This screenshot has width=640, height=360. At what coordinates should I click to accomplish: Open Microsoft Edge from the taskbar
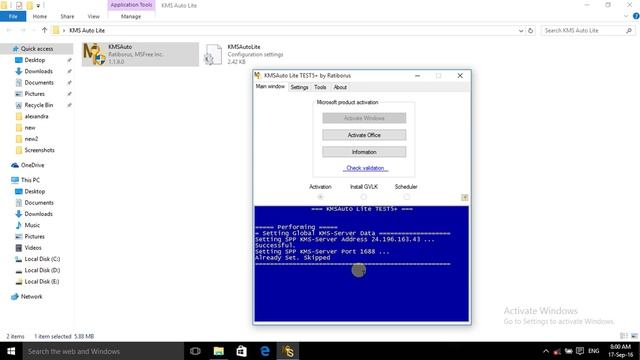(265, 351)
